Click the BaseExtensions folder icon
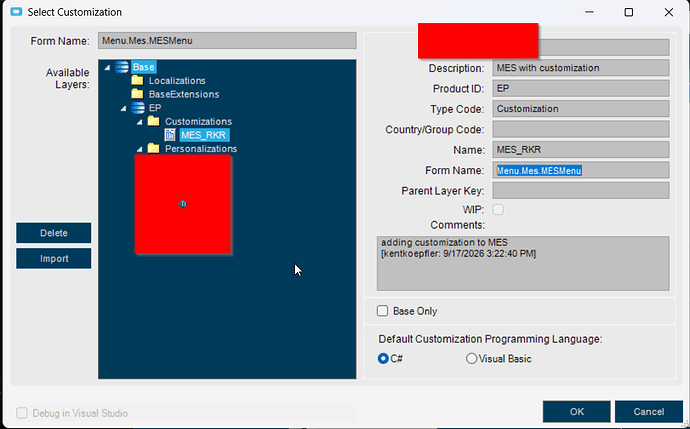This screenshot has height=429, width=690. 137,94
